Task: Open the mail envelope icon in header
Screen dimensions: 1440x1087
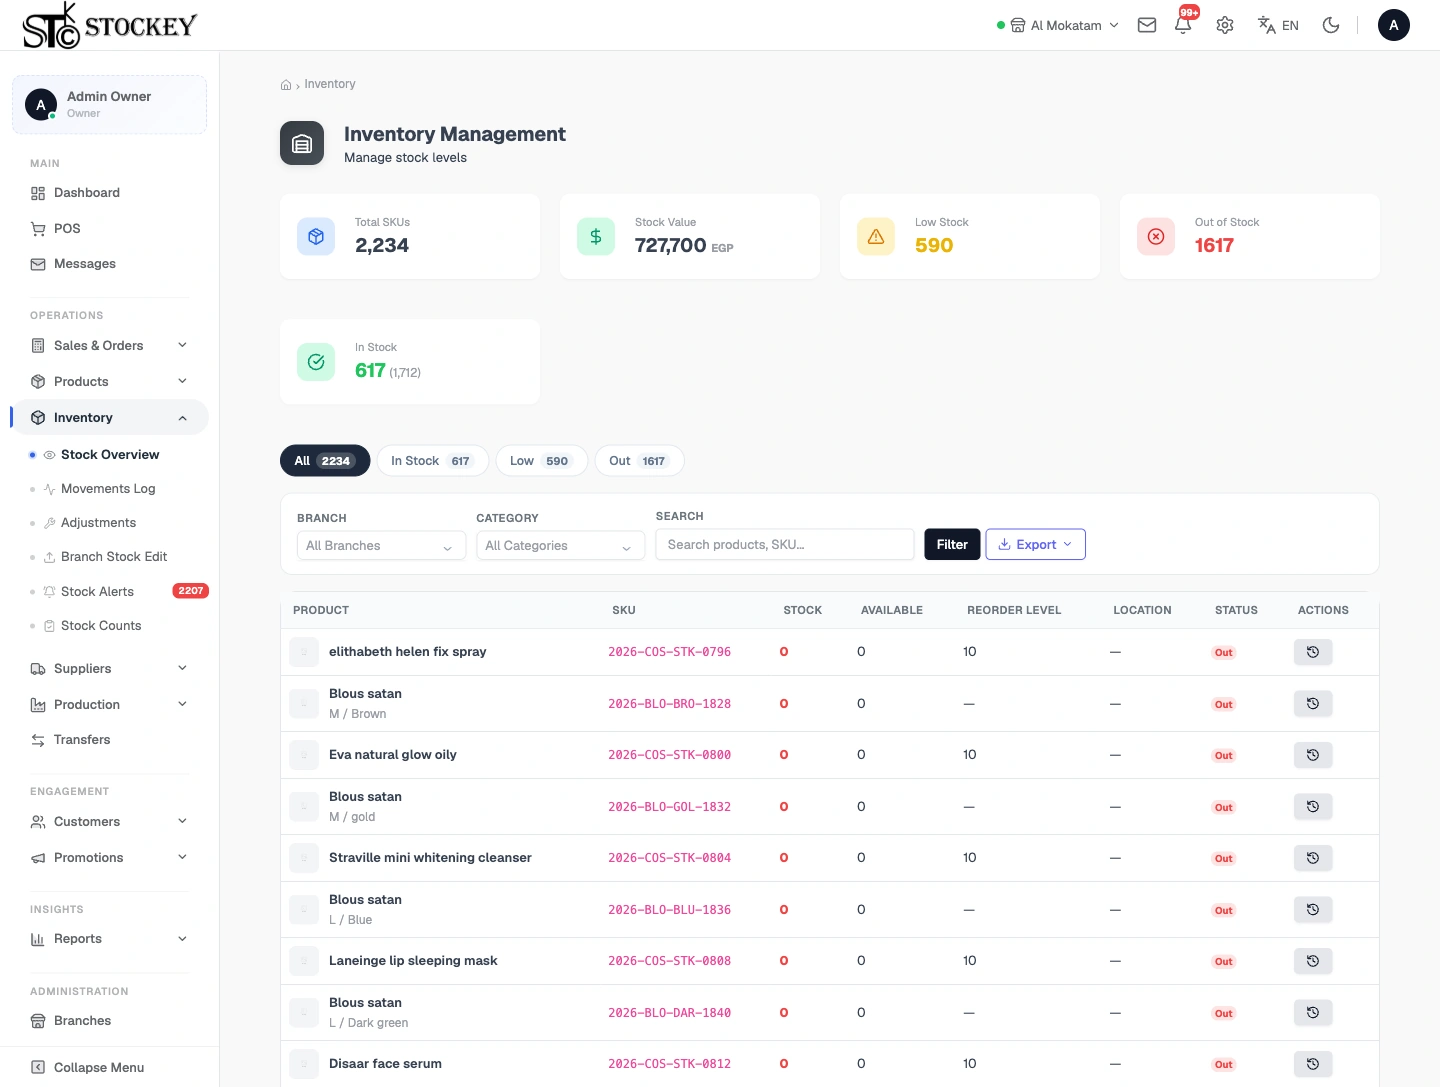Action: (1147, 25)
